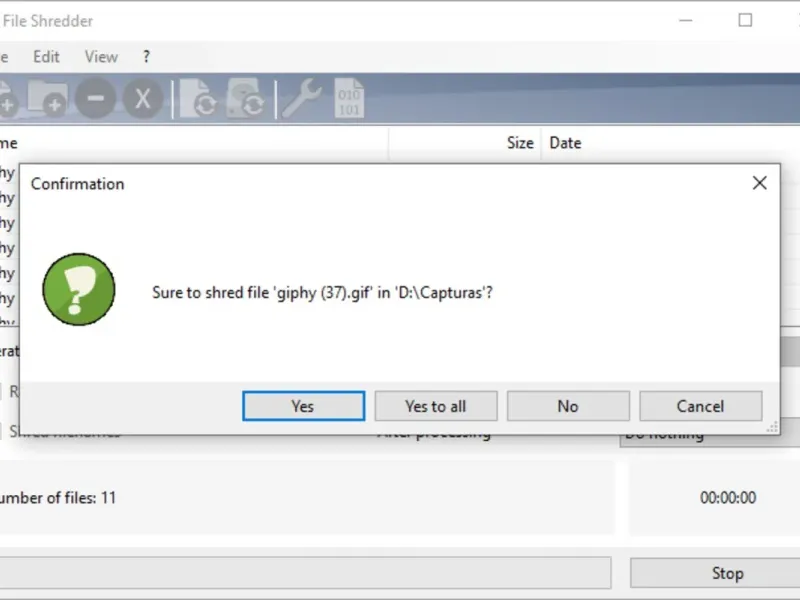The image size is (800, 600).
Task: Click the add folder toolbar icon
Action: point(47,97)
